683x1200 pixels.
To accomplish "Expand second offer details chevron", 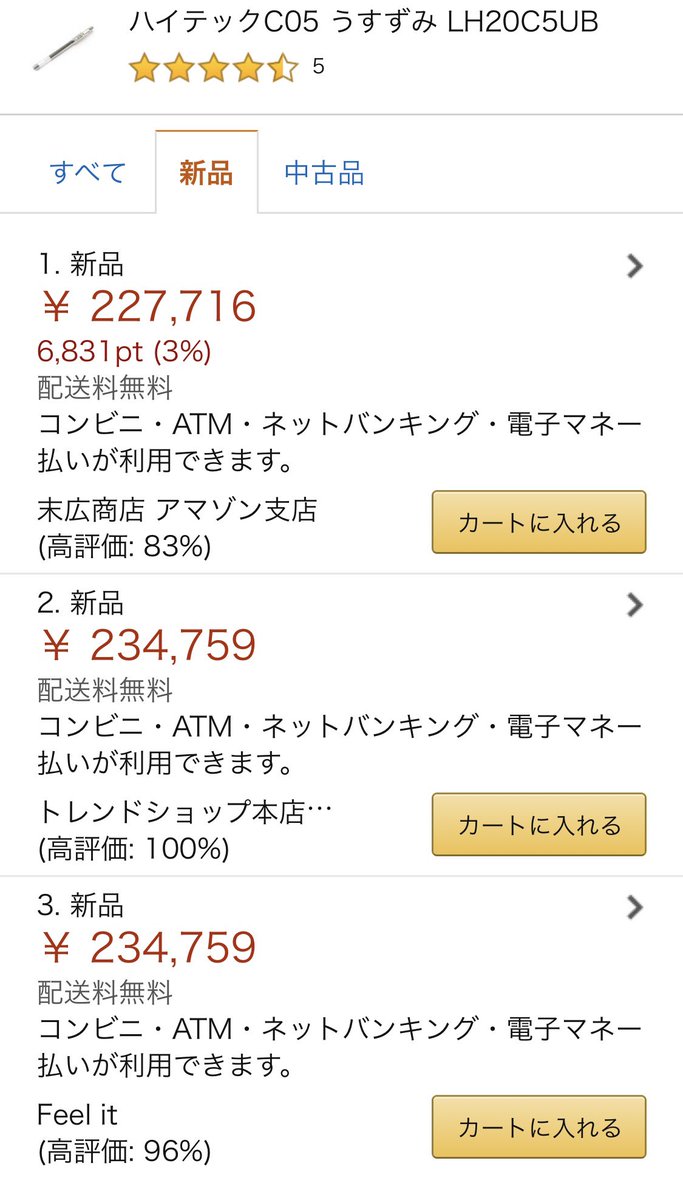I will [x=634, y=604].
